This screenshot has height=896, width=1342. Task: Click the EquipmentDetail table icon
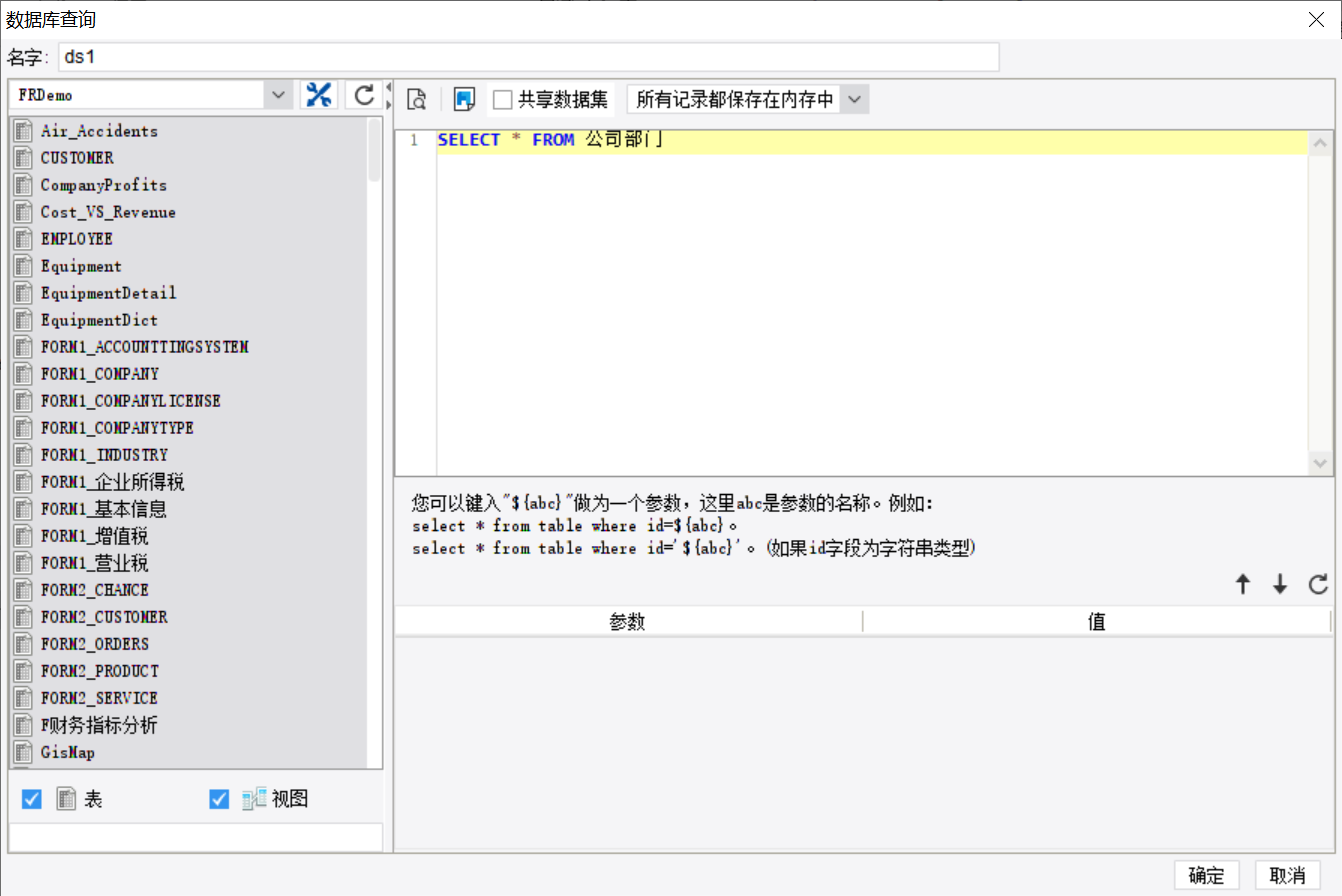tap(24, 293)
